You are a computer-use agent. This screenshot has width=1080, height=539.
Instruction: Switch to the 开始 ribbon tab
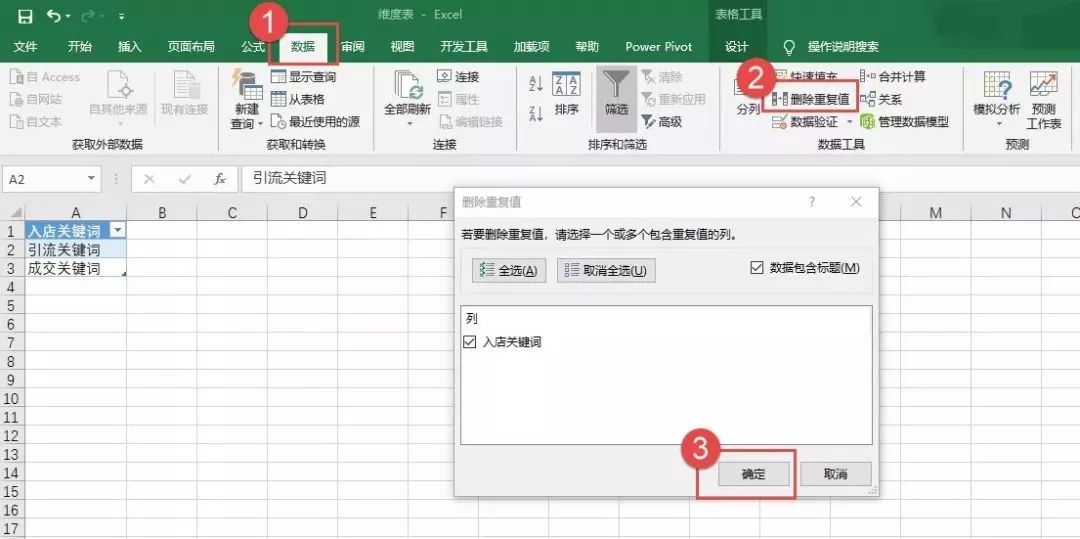[80, 47]
